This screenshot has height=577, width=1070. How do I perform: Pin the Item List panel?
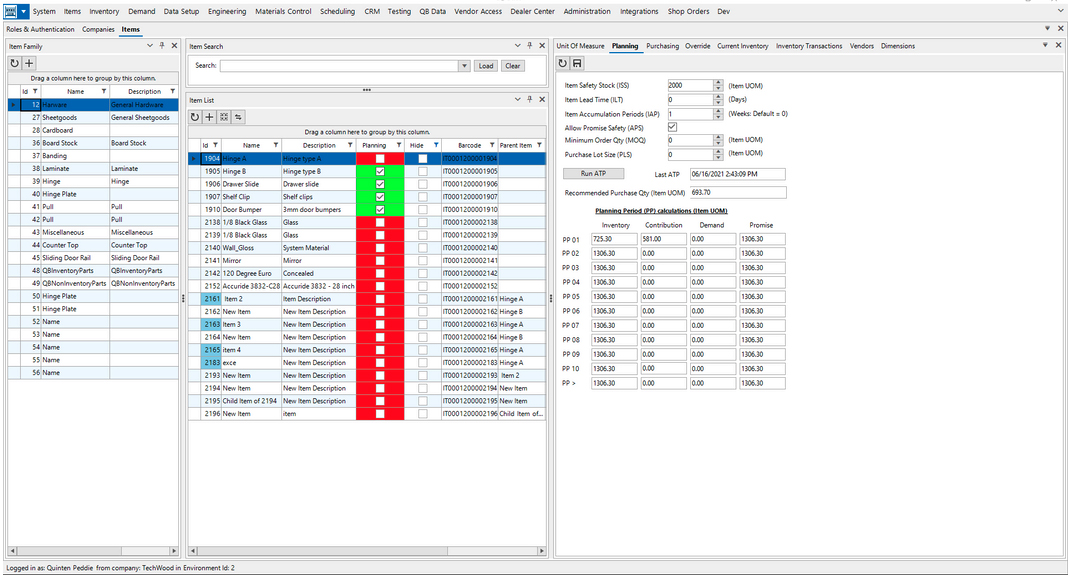coord(530,100)
